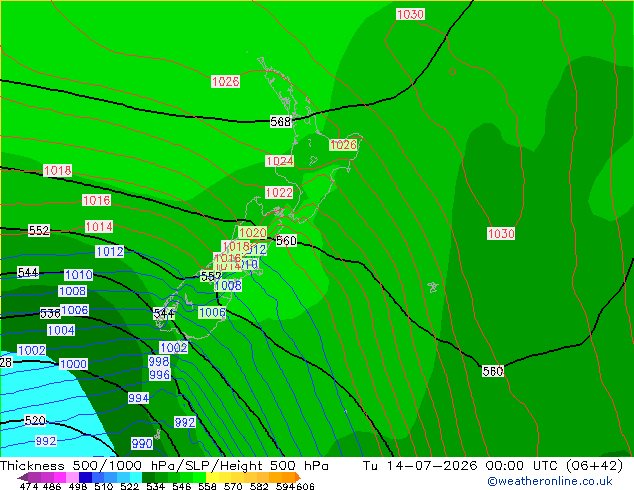
Task: Click the legend value 498
Action: [x=78, y=486]
